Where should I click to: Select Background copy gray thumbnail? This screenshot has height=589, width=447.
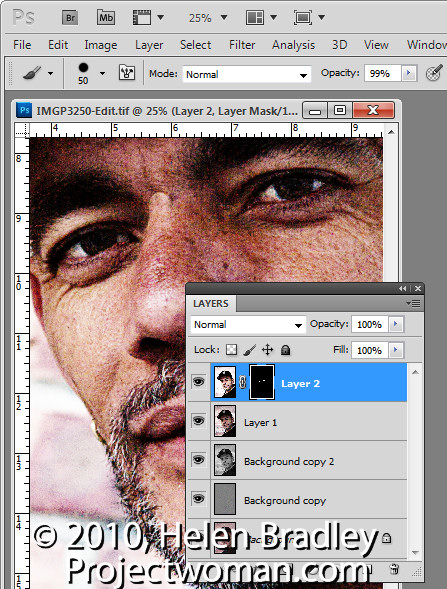[x=225, y=499]
